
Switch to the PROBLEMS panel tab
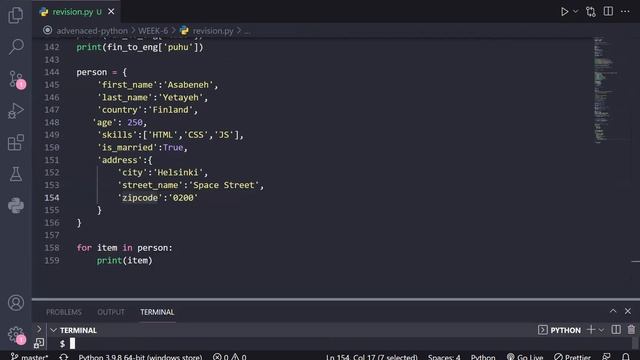tap(64, 312)
